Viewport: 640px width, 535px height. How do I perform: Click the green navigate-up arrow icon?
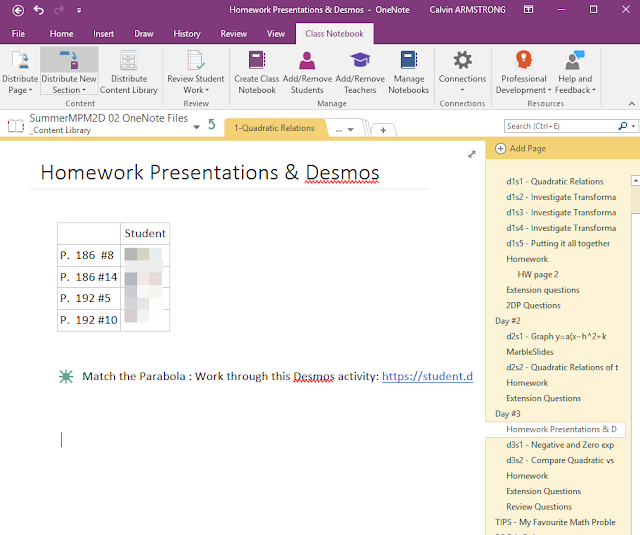point(211,124)
